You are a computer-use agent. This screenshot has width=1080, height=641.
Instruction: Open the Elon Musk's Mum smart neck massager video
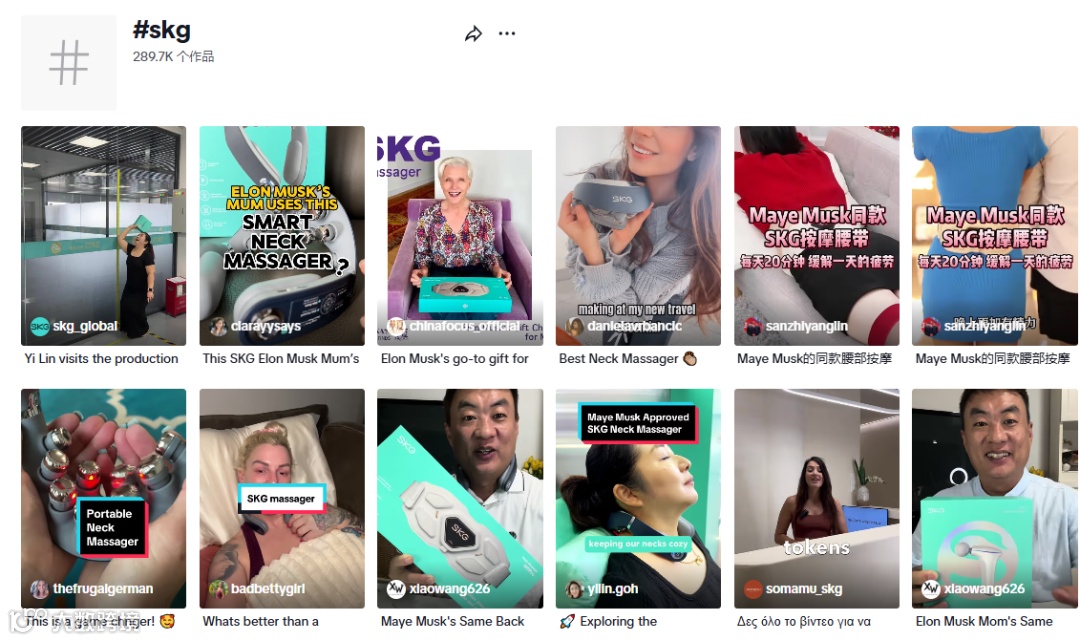(282, 235)
